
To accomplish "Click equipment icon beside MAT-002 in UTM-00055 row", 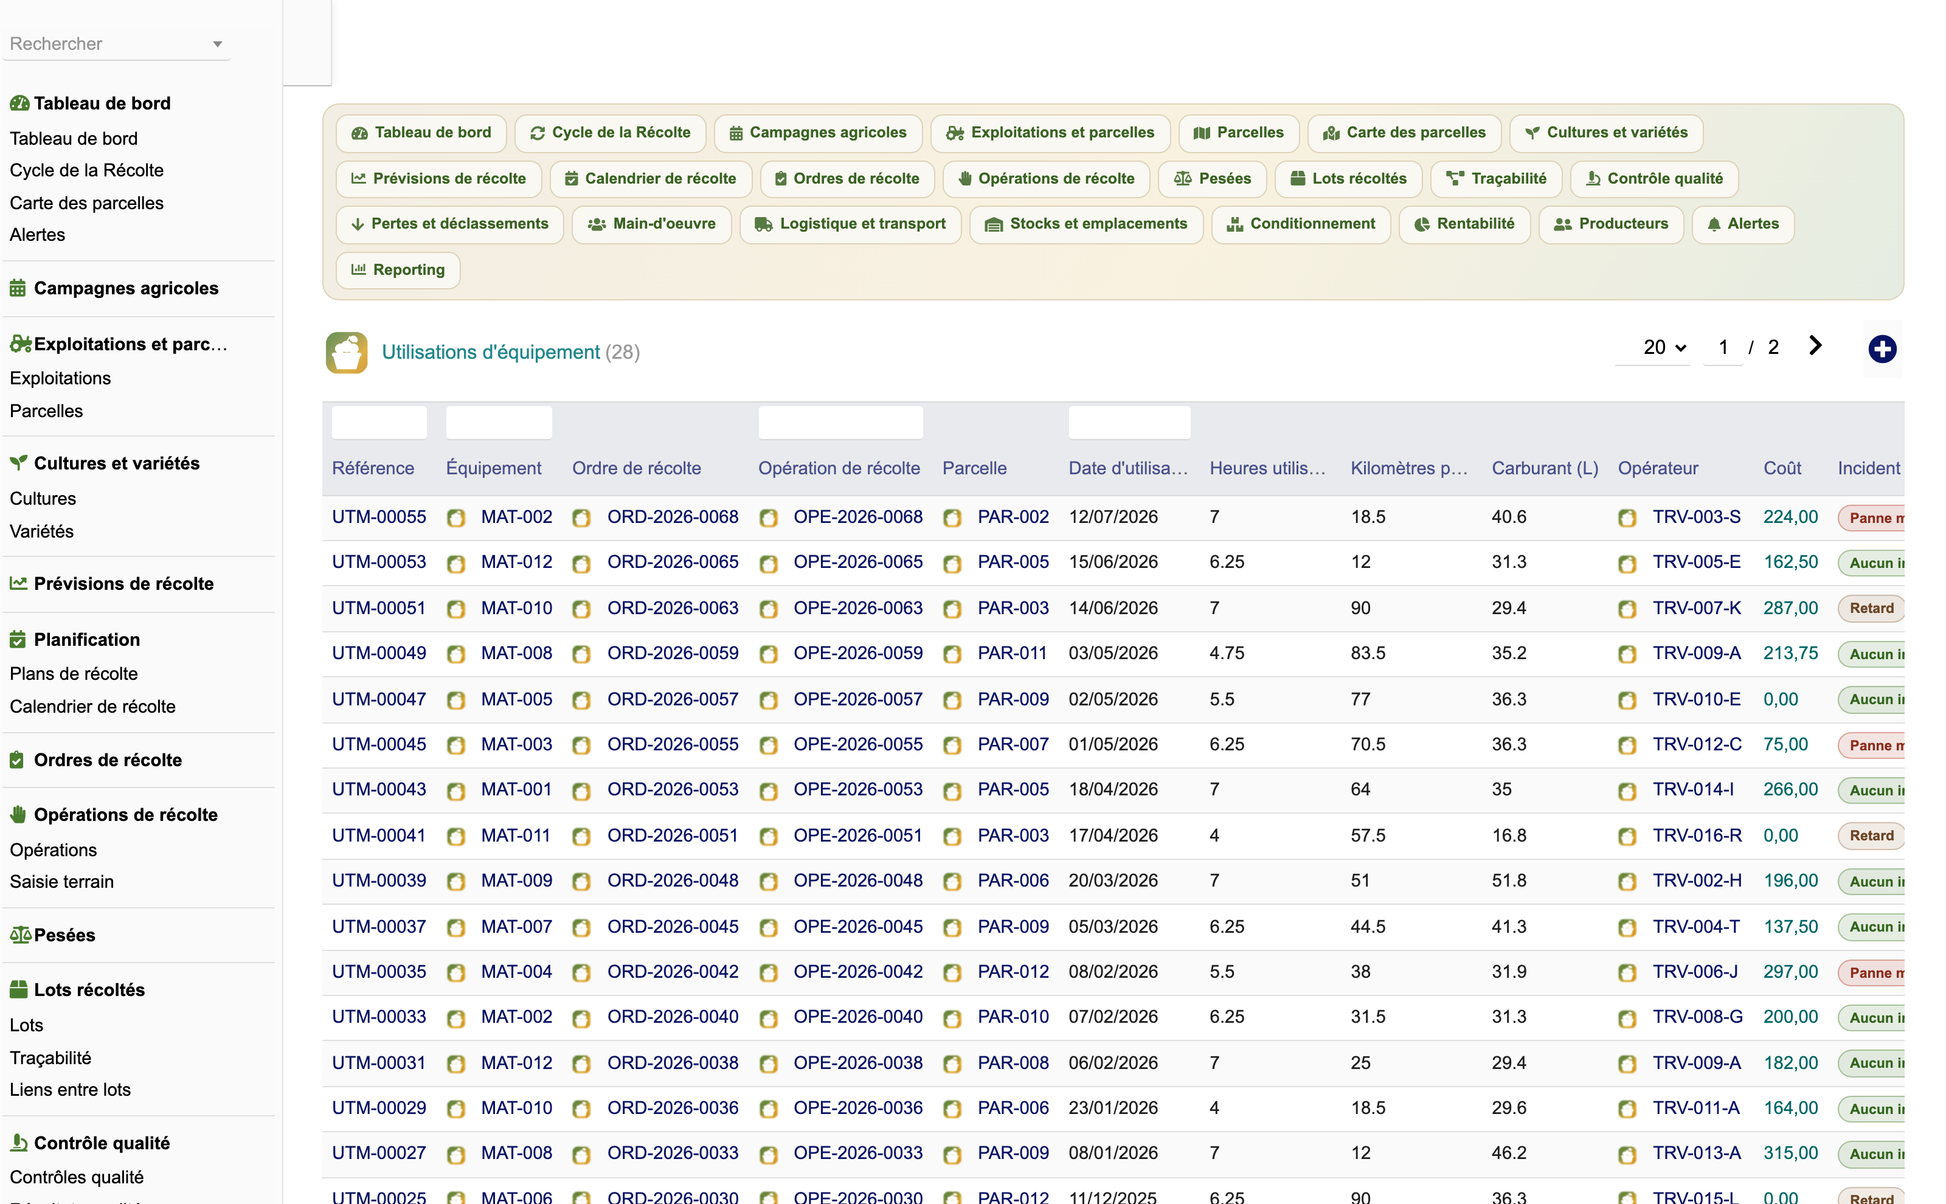I will click(x=456, y=518).
